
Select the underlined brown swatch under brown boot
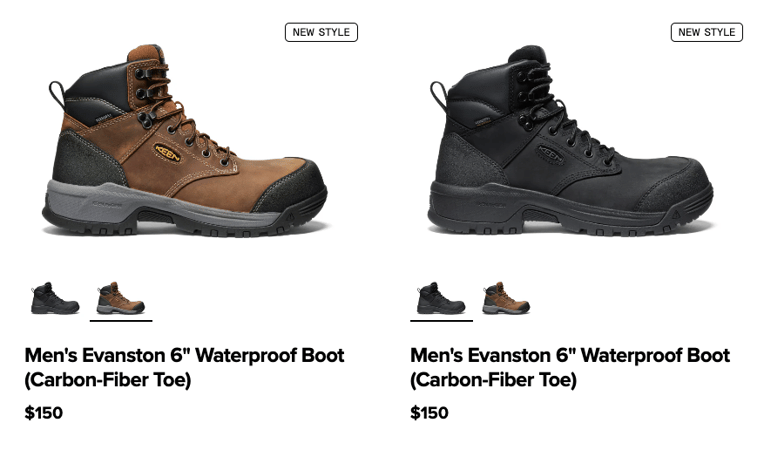pyautogui.click(x=121, y=298)
